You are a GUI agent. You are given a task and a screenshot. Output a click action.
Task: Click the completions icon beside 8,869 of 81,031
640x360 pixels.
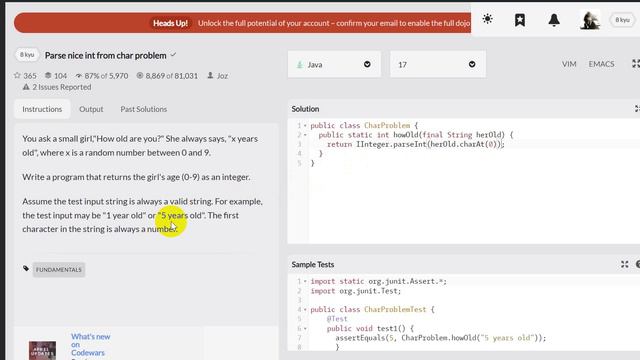(140, 76)
